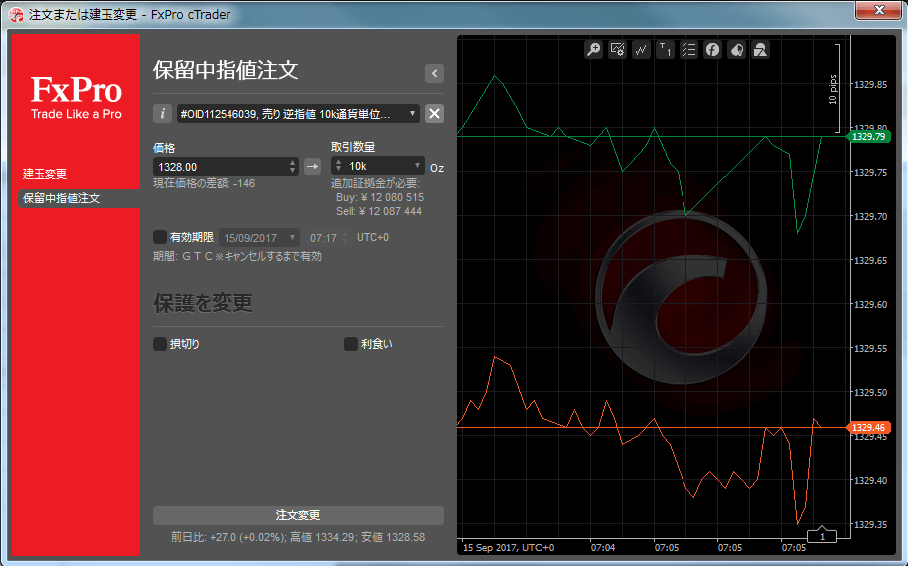Open the order selection dropdown #OID112546039
This screenshot has height=566, width=908.
[x=298, y=114]
